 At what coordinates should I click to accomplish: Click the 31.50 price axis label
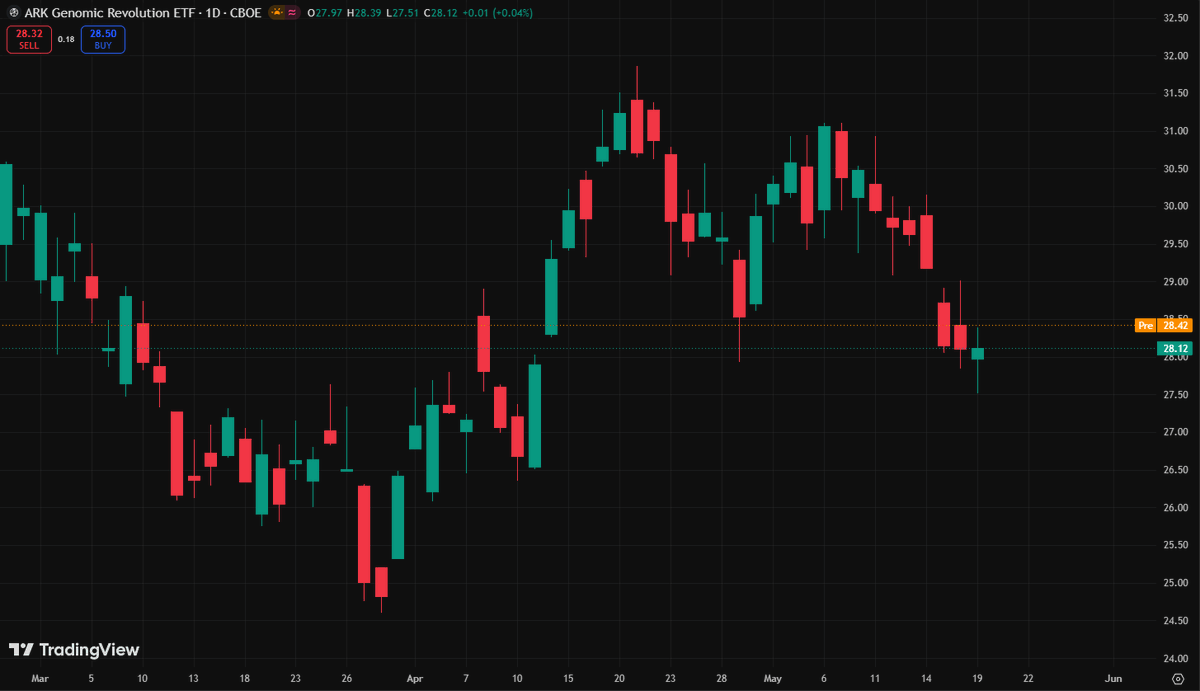click(x=1175, y=93)
